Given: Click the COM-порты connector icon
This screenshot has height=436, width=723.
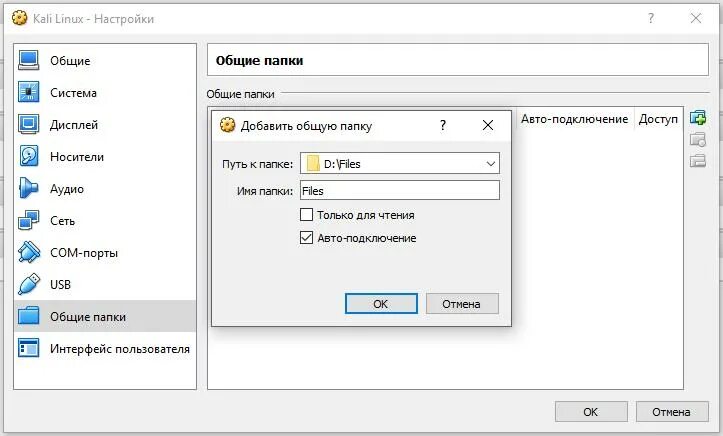Looking at the screenshot, I should click(29, 252).
